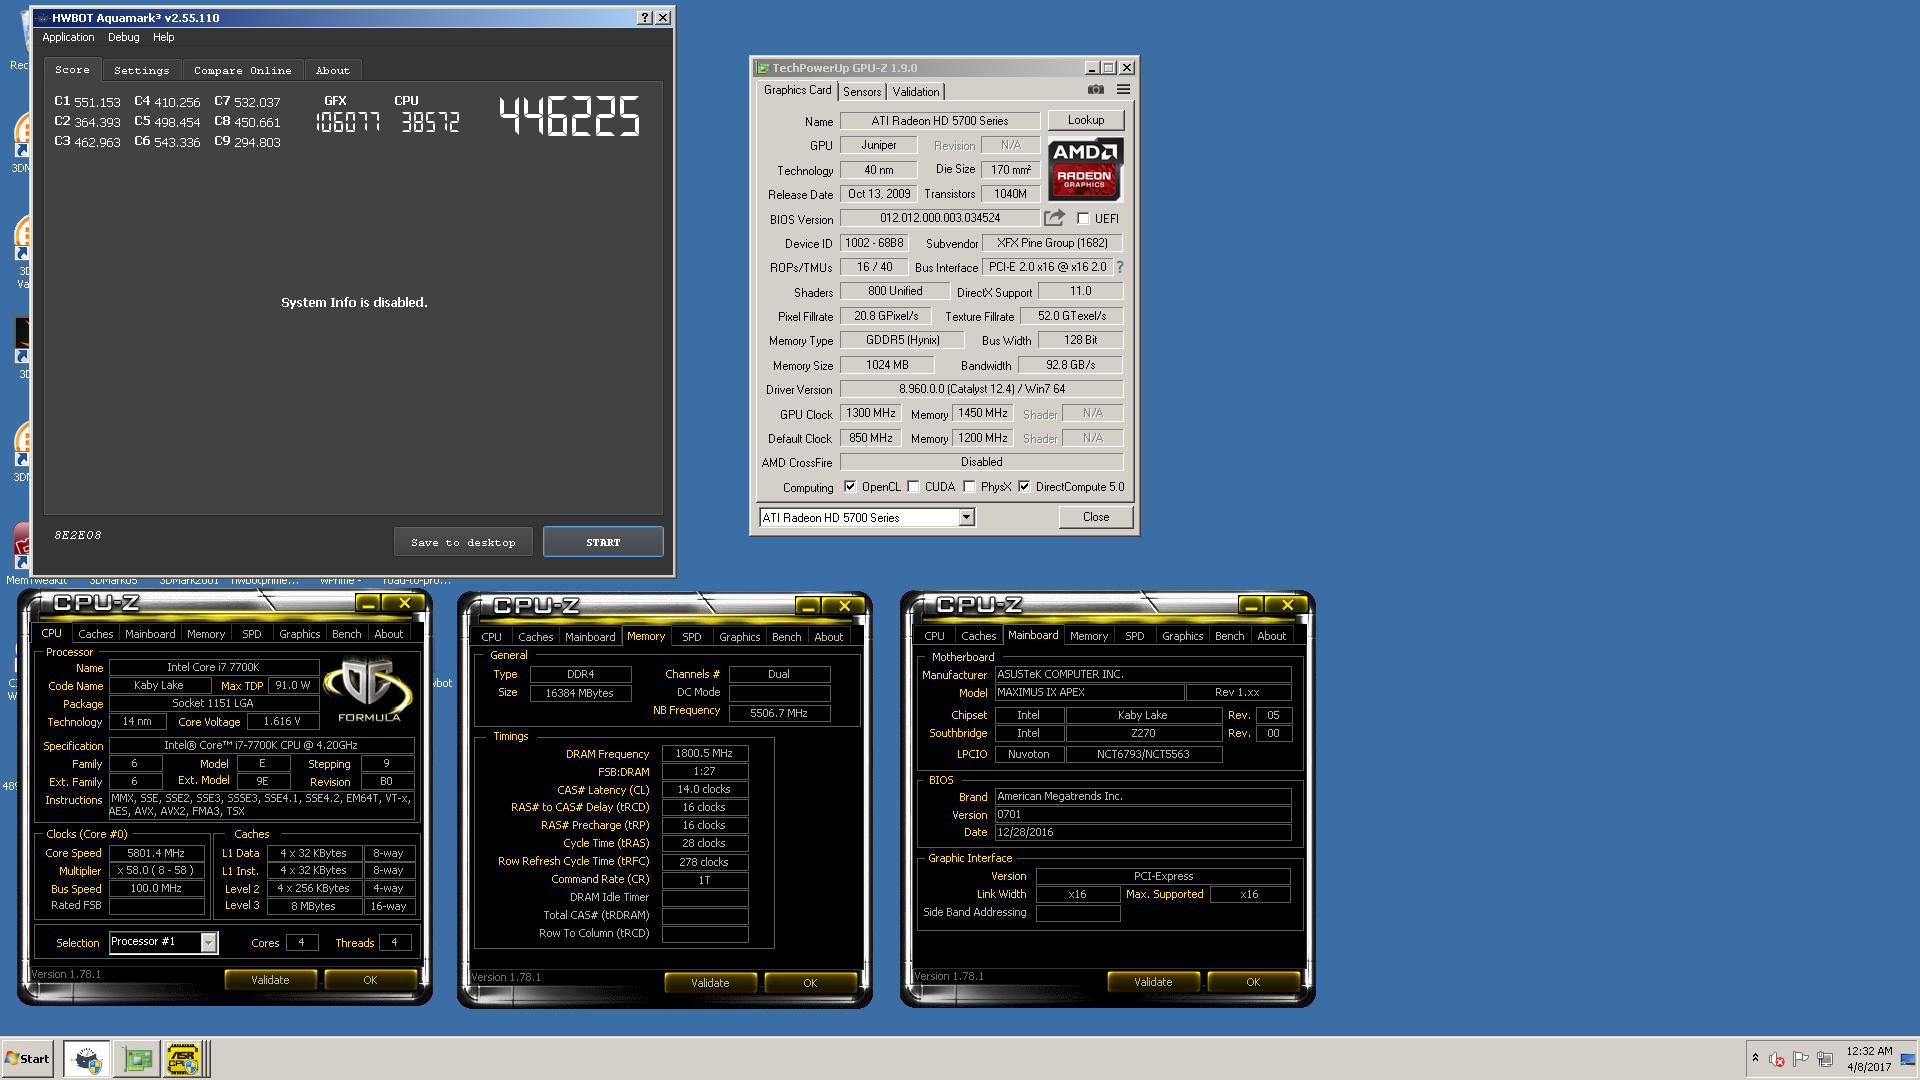Click the GPU name ATI Radeon HD 5700 Series field
Image resolution: width=1920 pixels, height=1080 pixels.
pyautogui.click(x=940, y=121)
